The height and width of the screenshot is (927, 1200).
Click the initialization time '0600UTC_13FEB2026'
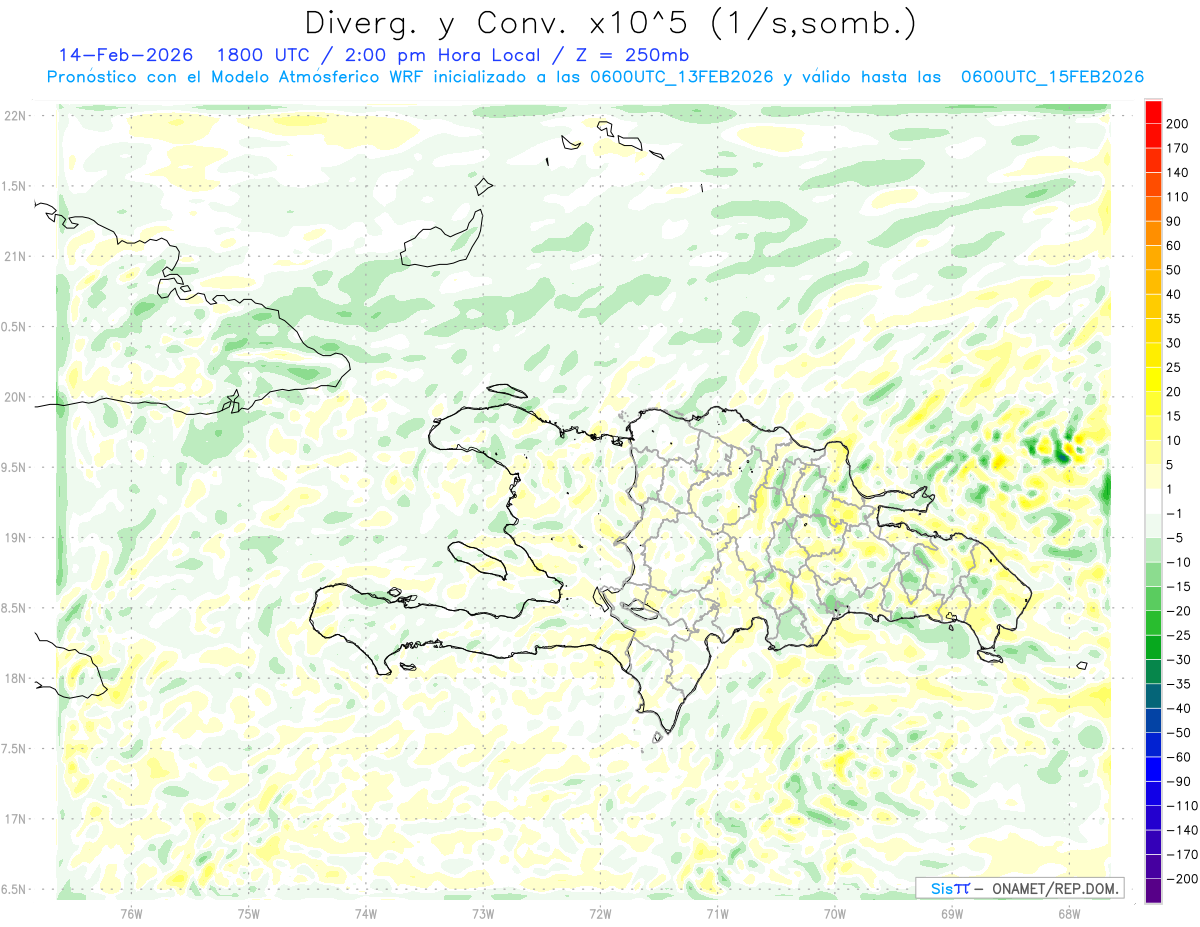(683, 77)
